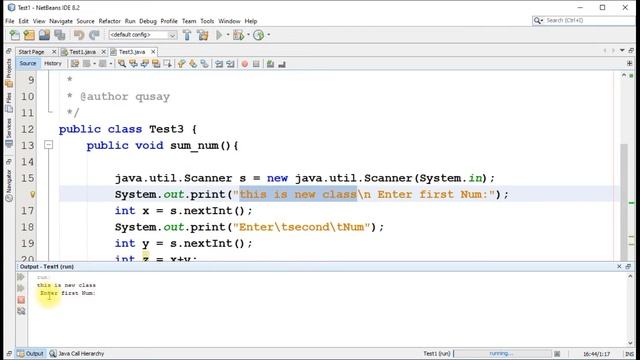Open the Window menu
Image resolution: width=640 pixels, height=360 pixels.
pos(229,21)
